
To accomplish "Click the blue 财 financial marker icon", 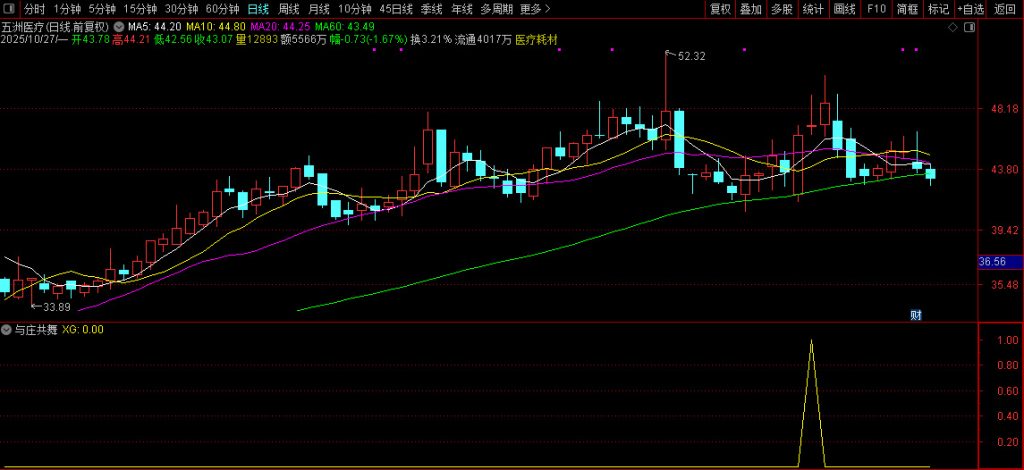I will point(915,315).
